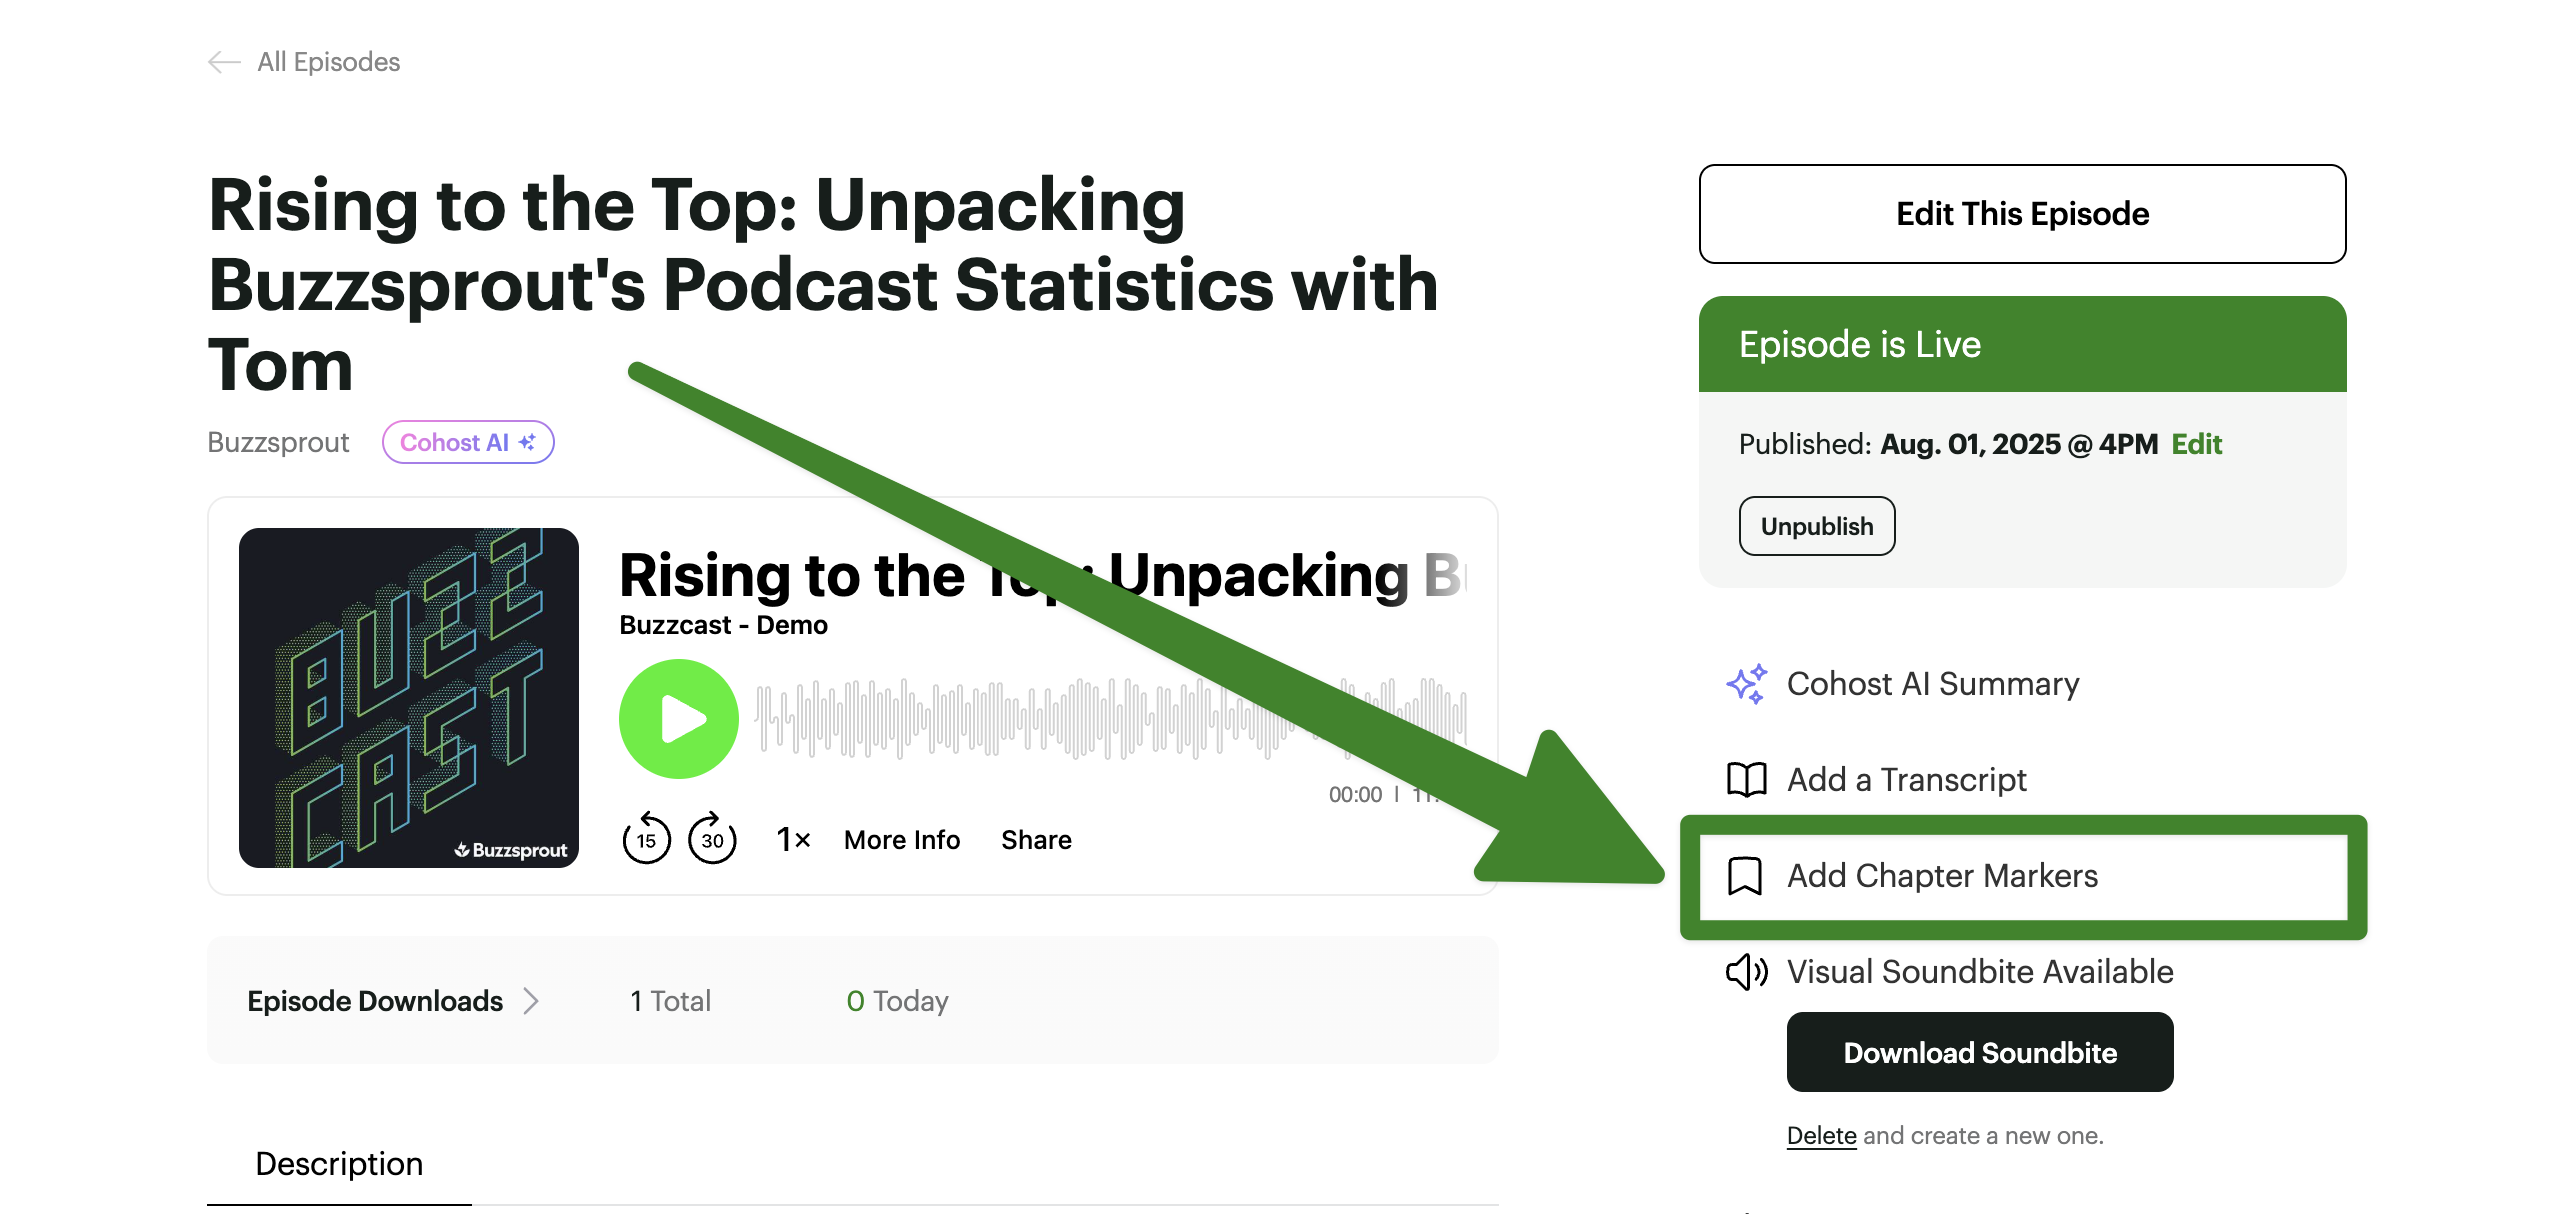Click the Cohost AI badge
The height and width of the screenshot is (1214, 2566).
click(468, 442)
